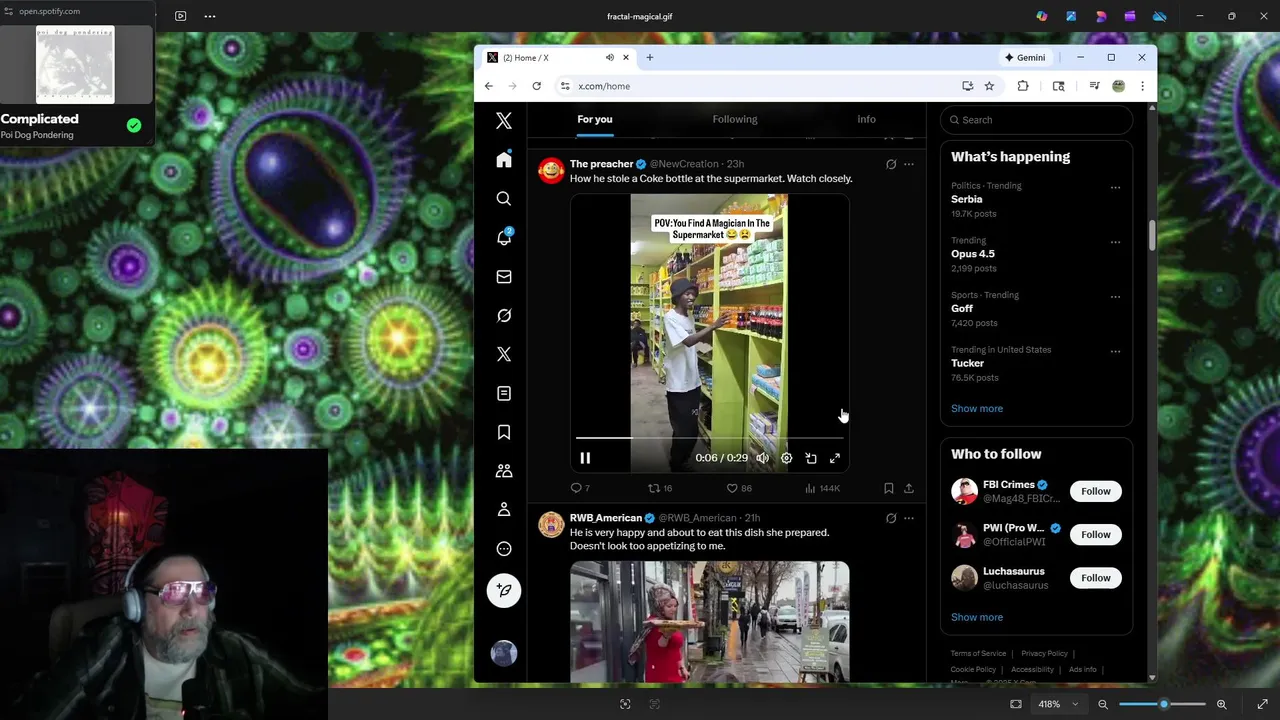Show more trends under What's happening
The width and height of the screenshot is (1280, 720).
[x=977, y=408]
